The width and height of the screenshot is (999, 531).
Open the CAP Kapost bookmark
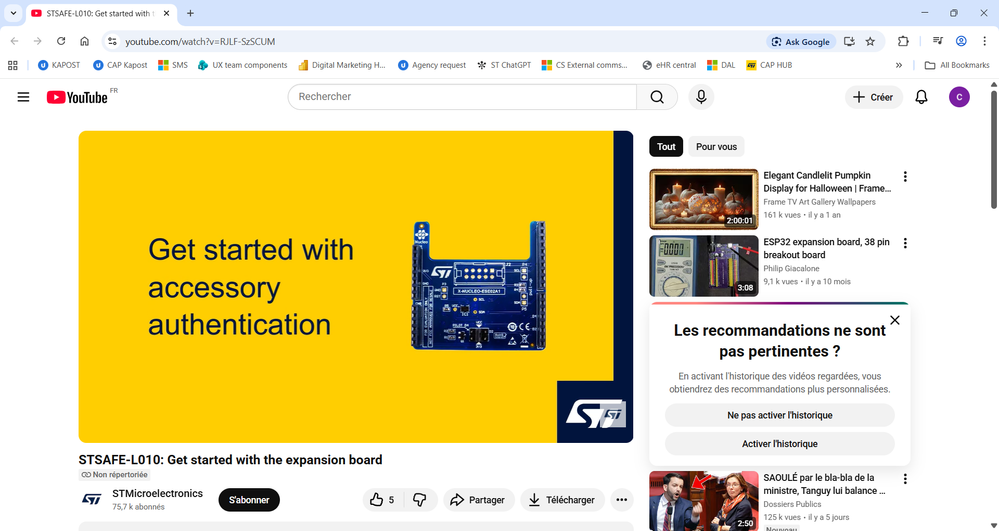120,65
